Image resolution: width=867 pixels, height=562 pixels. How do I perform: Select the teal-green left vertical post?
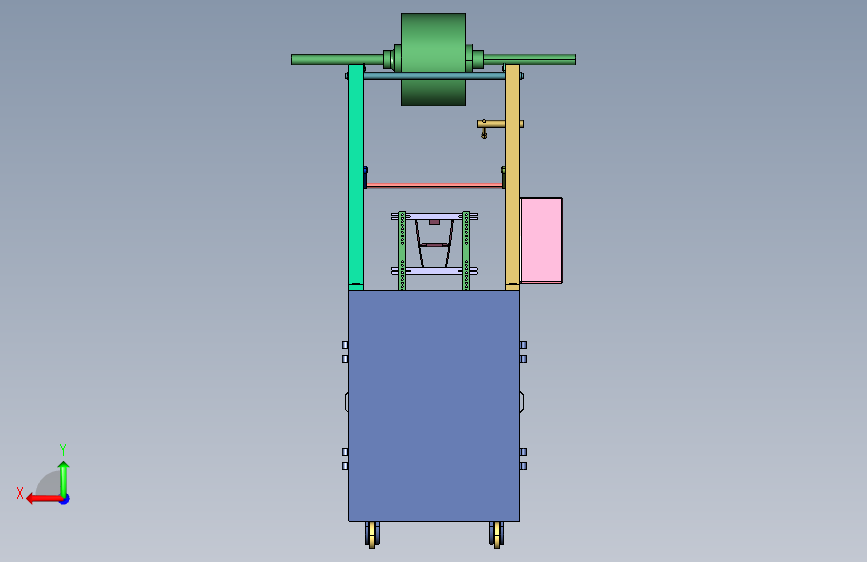tap(356, 177)
